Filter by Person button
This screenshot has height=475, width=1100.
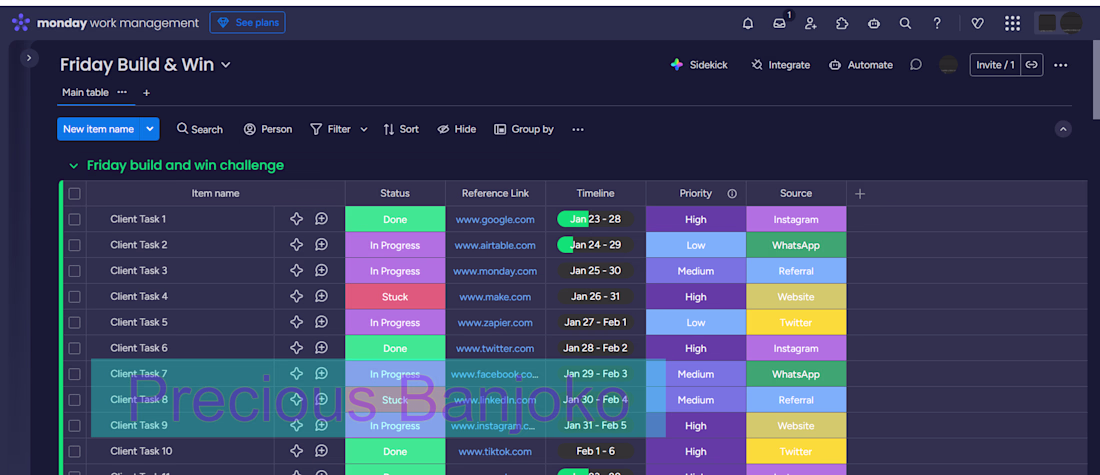pos(268,129)
